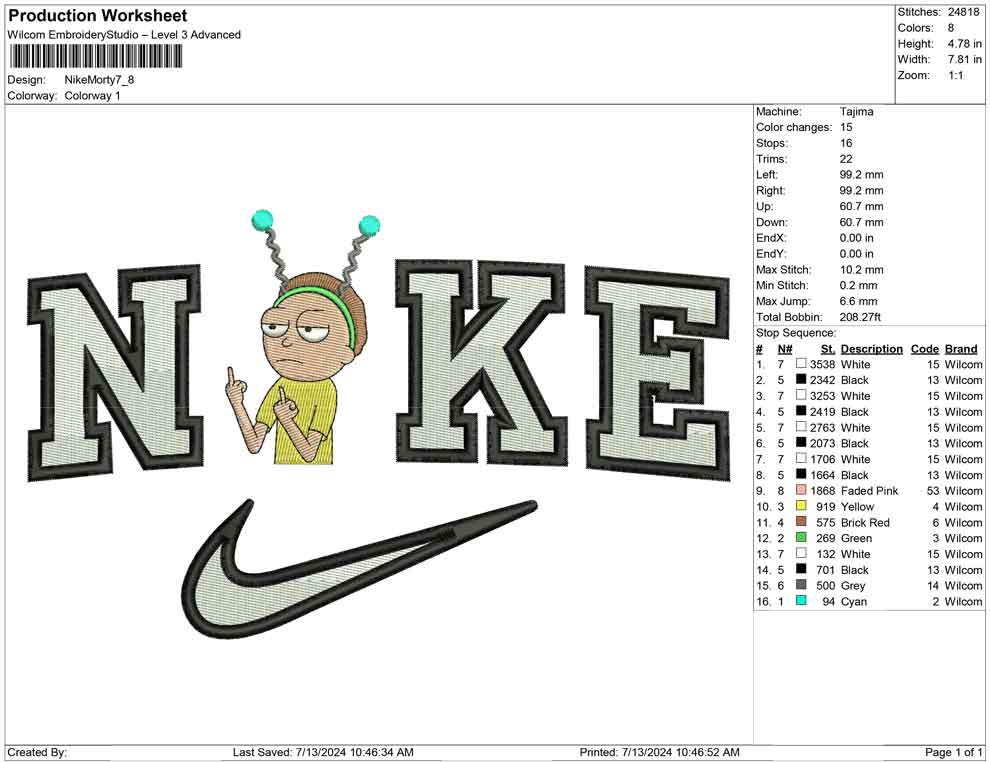This screenshot has width=990, height=762.
Task: Click the Code column header
Action: click(x=925, y=348)
